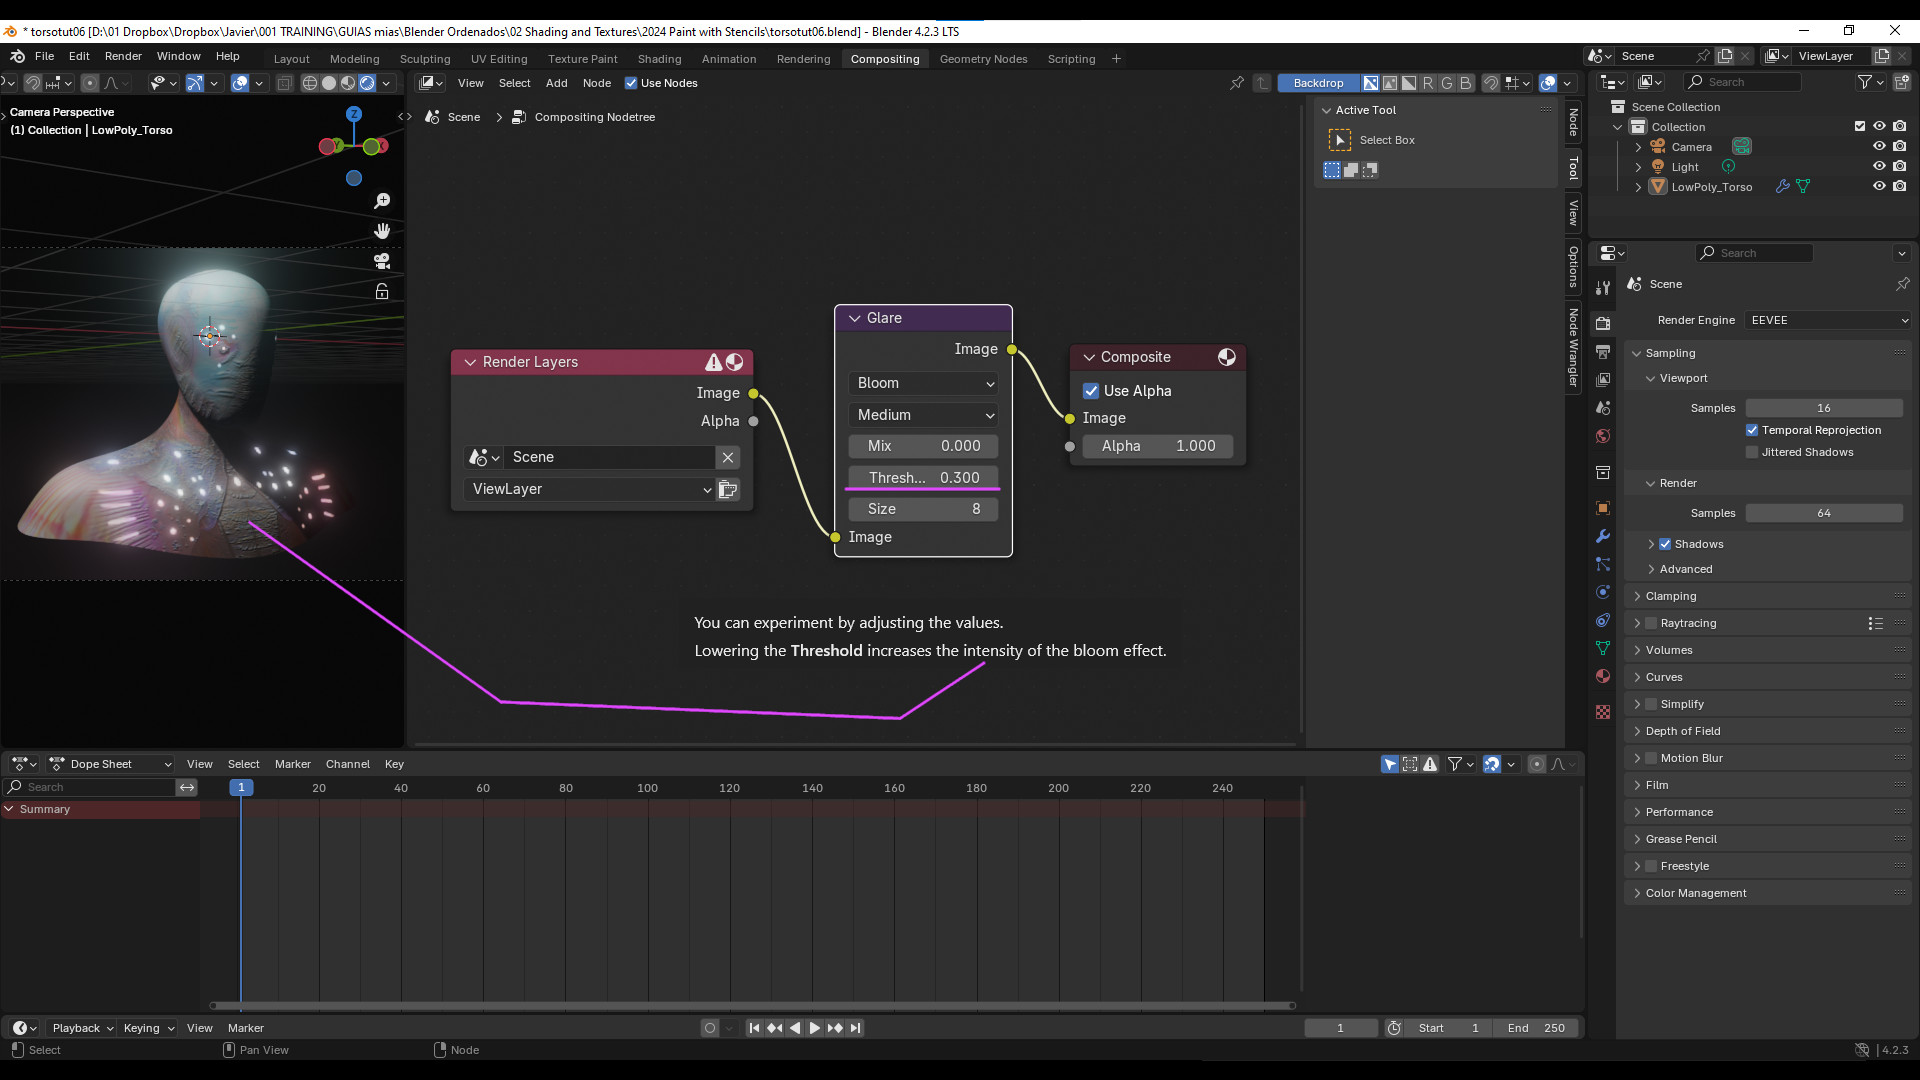
Task: Toggle camera view icon in the viewport
Action: coord(382,261)
